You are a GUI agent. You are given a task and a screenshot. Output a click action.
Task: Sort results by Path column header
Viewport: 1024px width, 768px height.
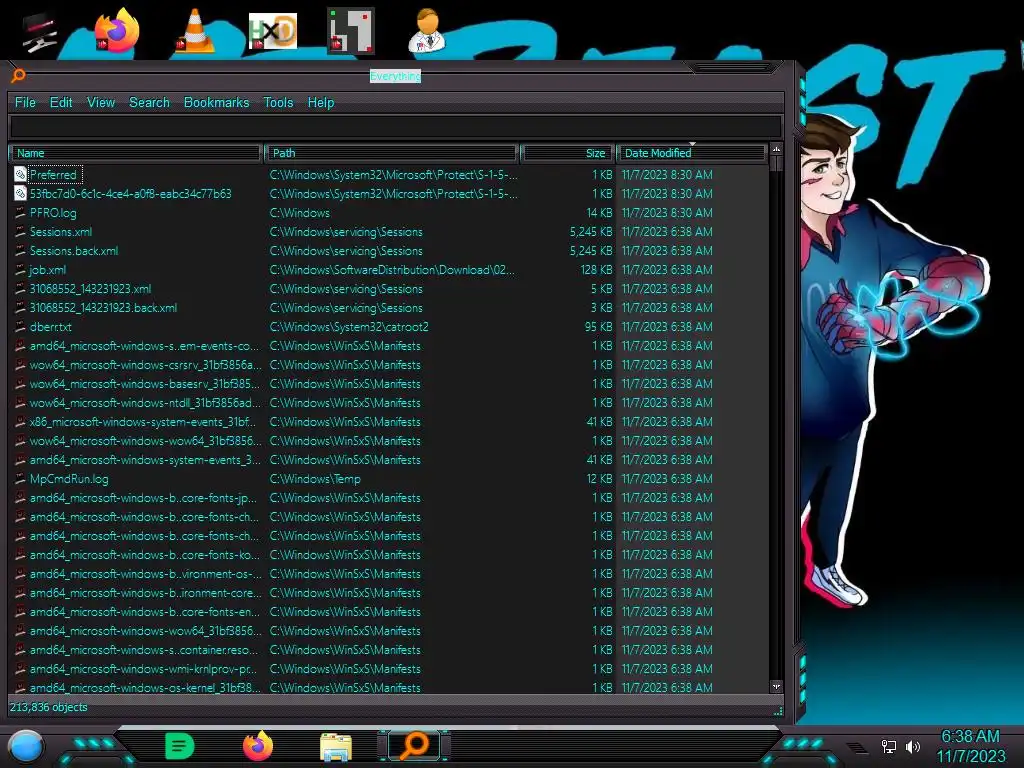point(392,153)
